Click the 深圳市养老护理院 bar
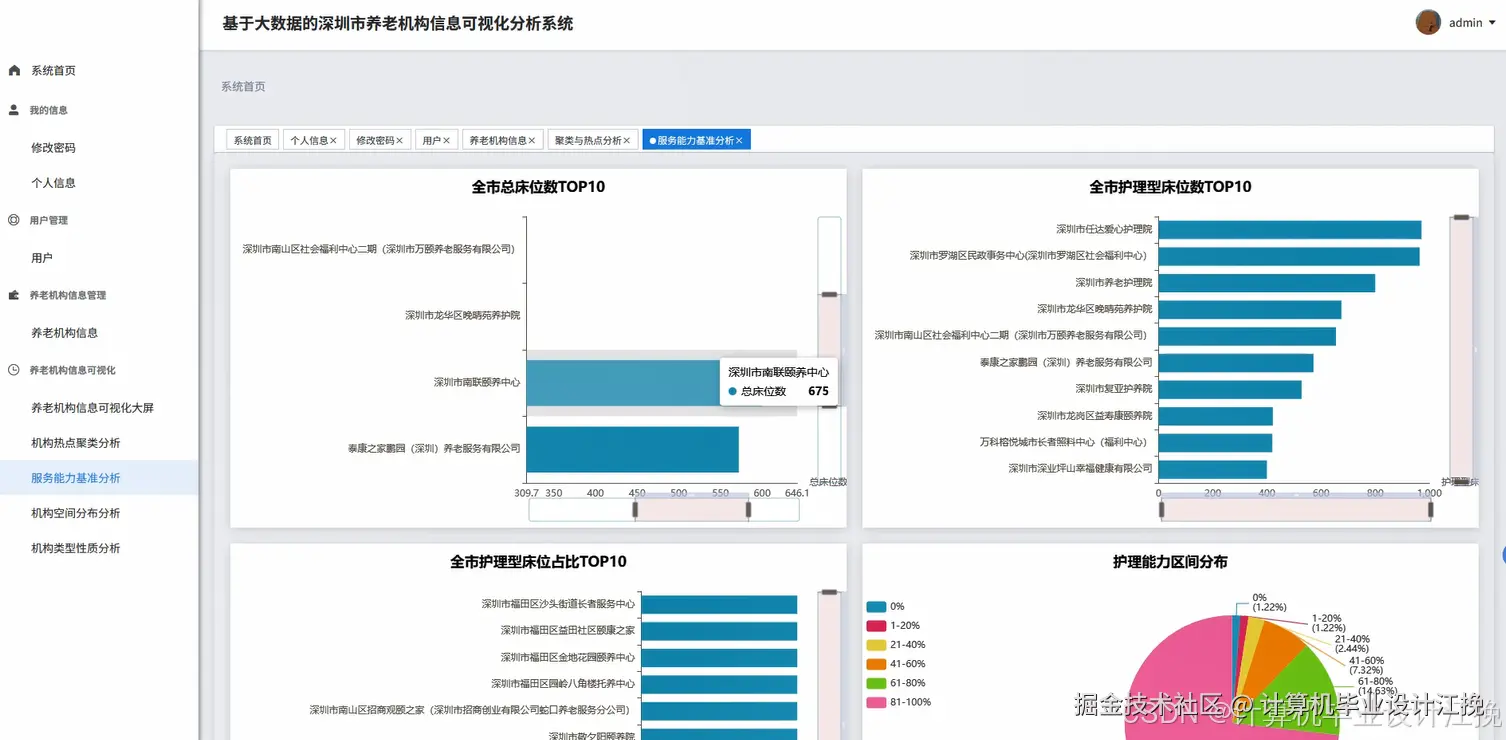This screenshot has height=740, width=1506. click(1266, 283)
